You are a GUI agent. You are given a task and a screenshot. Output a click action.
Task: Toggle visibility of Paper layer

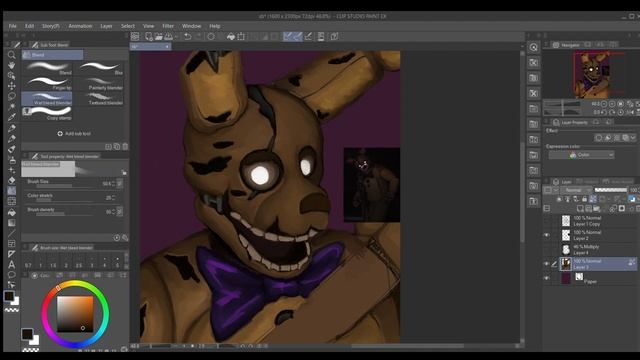(547, 278)
